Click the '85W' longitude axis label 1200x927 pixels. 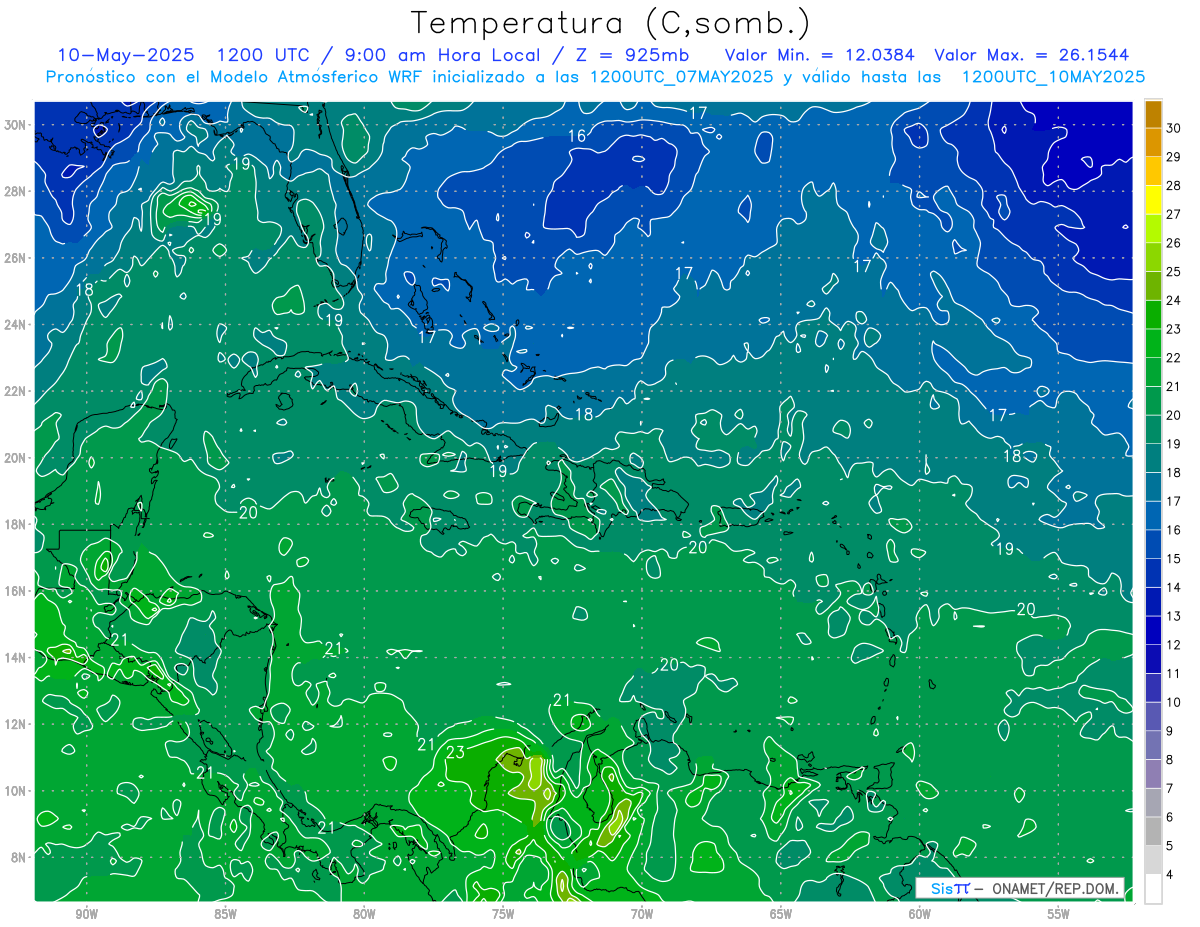click(x=225, y=914)
